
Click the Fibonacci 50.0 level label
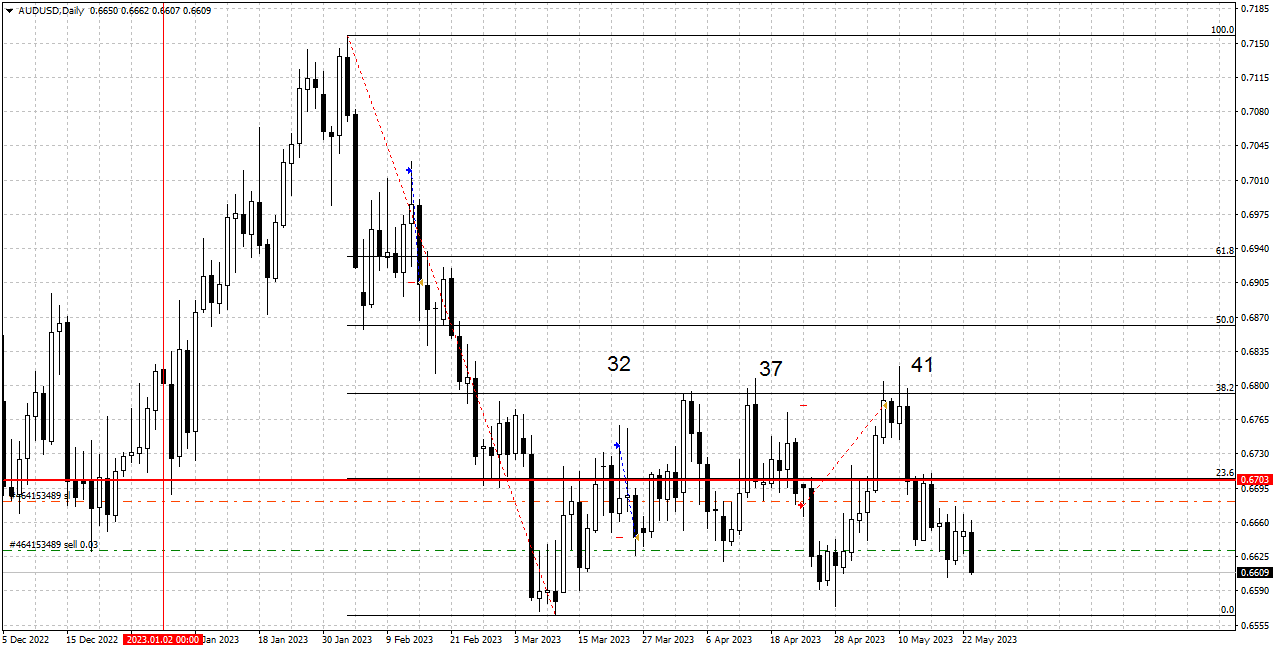coord(1224,319)
